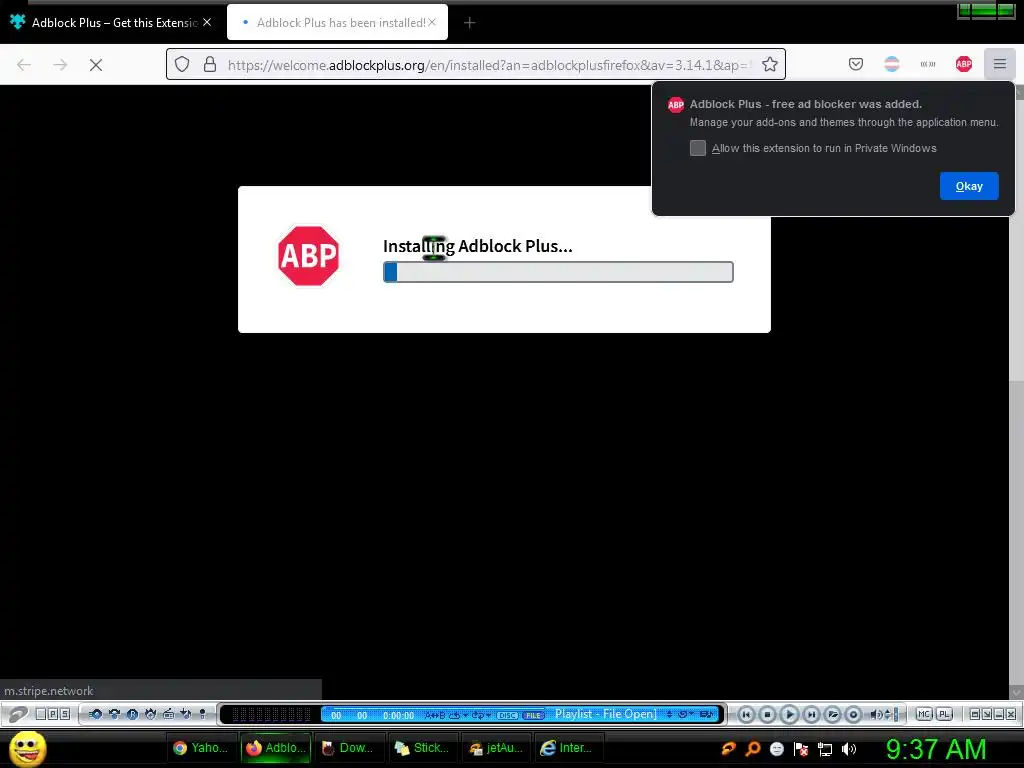Open the smiley face Start button
This screenshot has width=1024, height=768.
click(x=27, y=748)
